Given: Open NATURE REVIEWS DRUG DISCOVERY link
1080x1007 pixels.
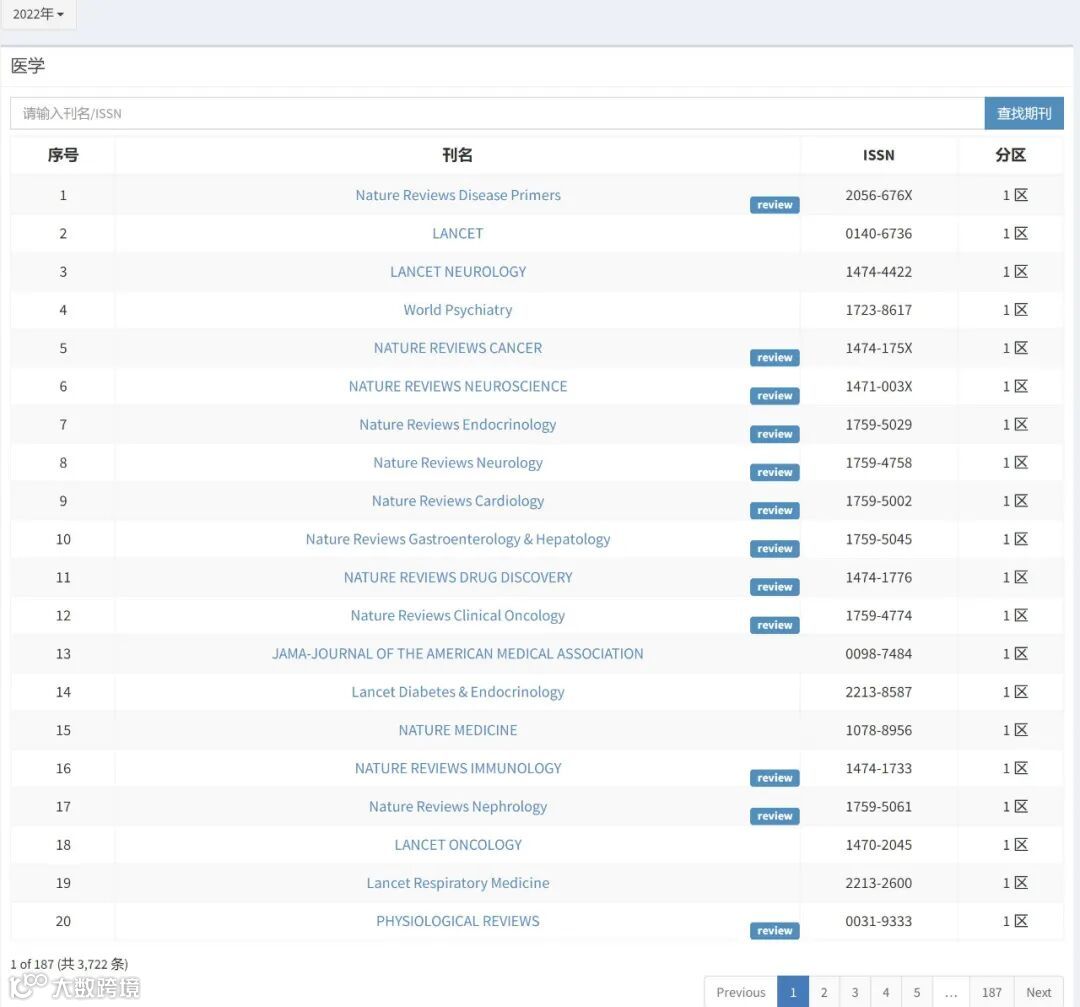Looking at the screenshot, I should click(457, 577).
